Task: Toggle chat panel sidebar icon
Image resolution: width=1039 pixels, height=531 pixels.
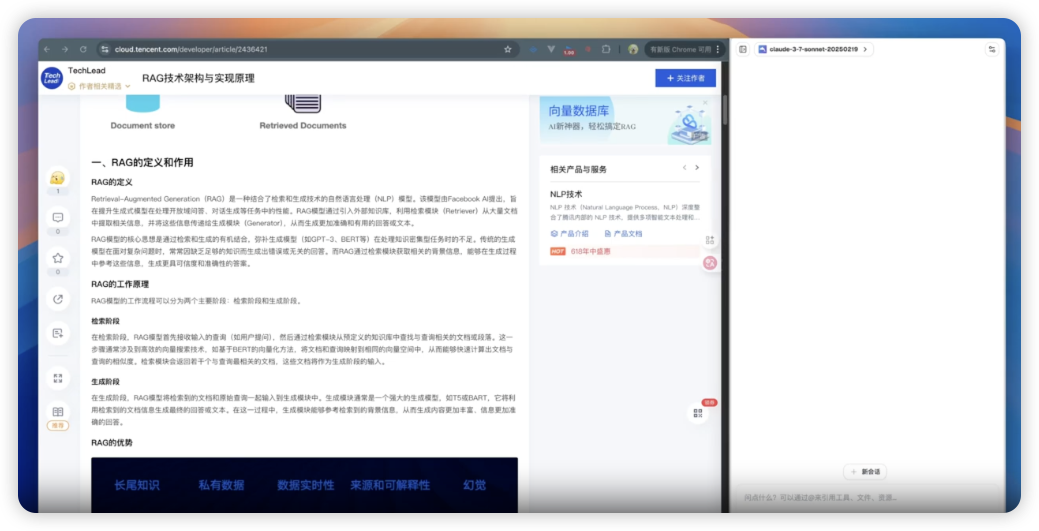Action: pyautogui.click(x=743, y=49)
